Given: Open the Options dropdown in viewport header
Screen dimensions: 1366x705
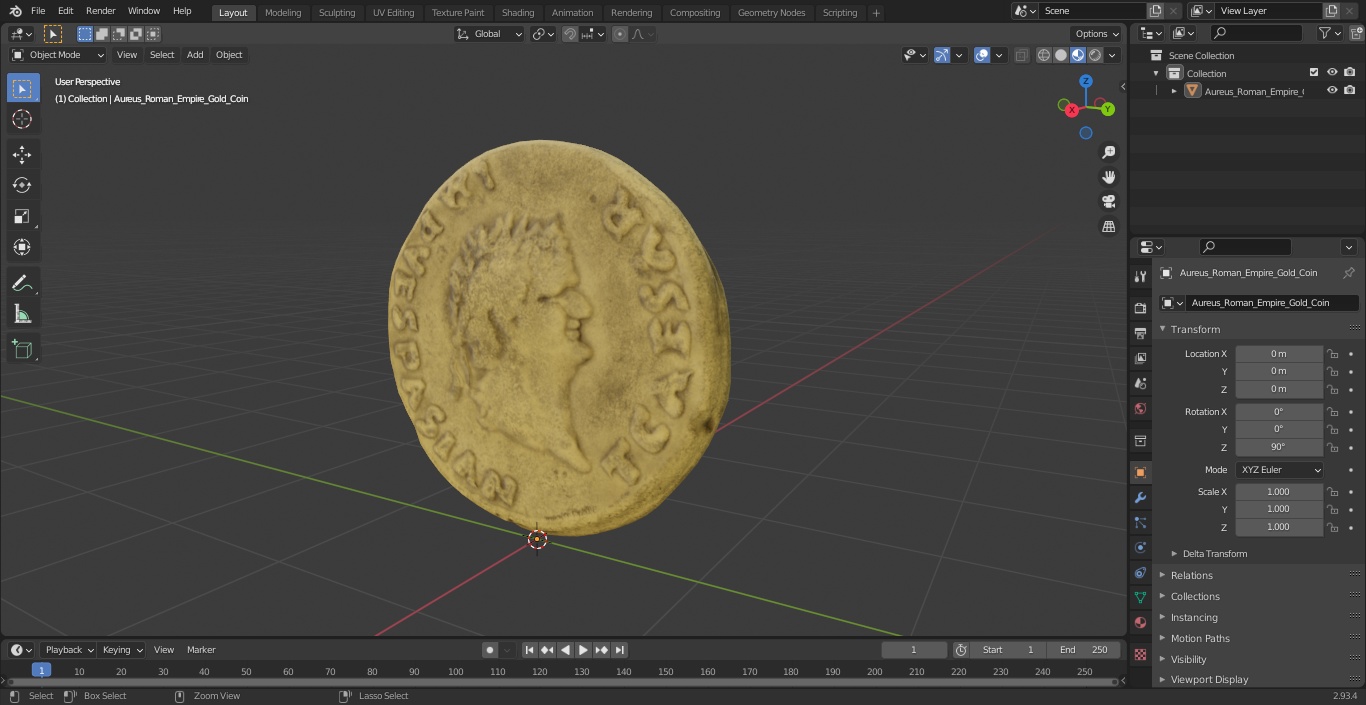Looking at the screenshot, I should [1097, 34].
